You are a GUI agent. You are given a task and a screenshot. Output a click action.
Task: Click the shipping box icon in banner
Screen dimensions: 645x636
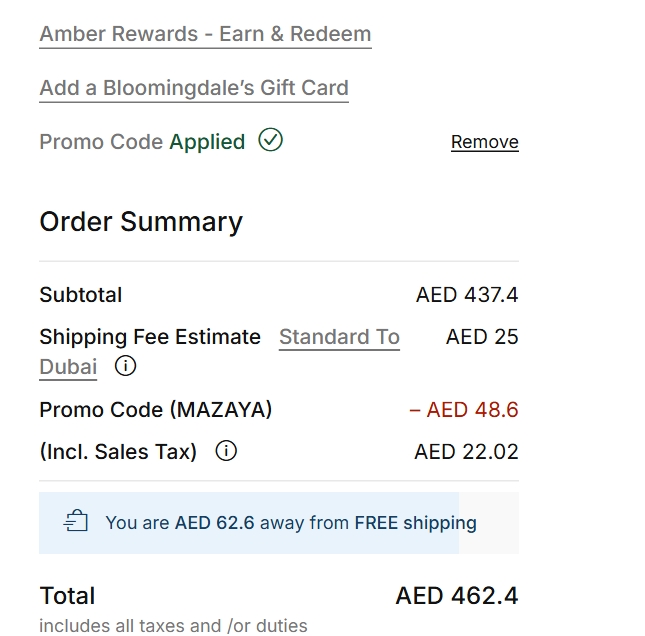pos(76,522)
